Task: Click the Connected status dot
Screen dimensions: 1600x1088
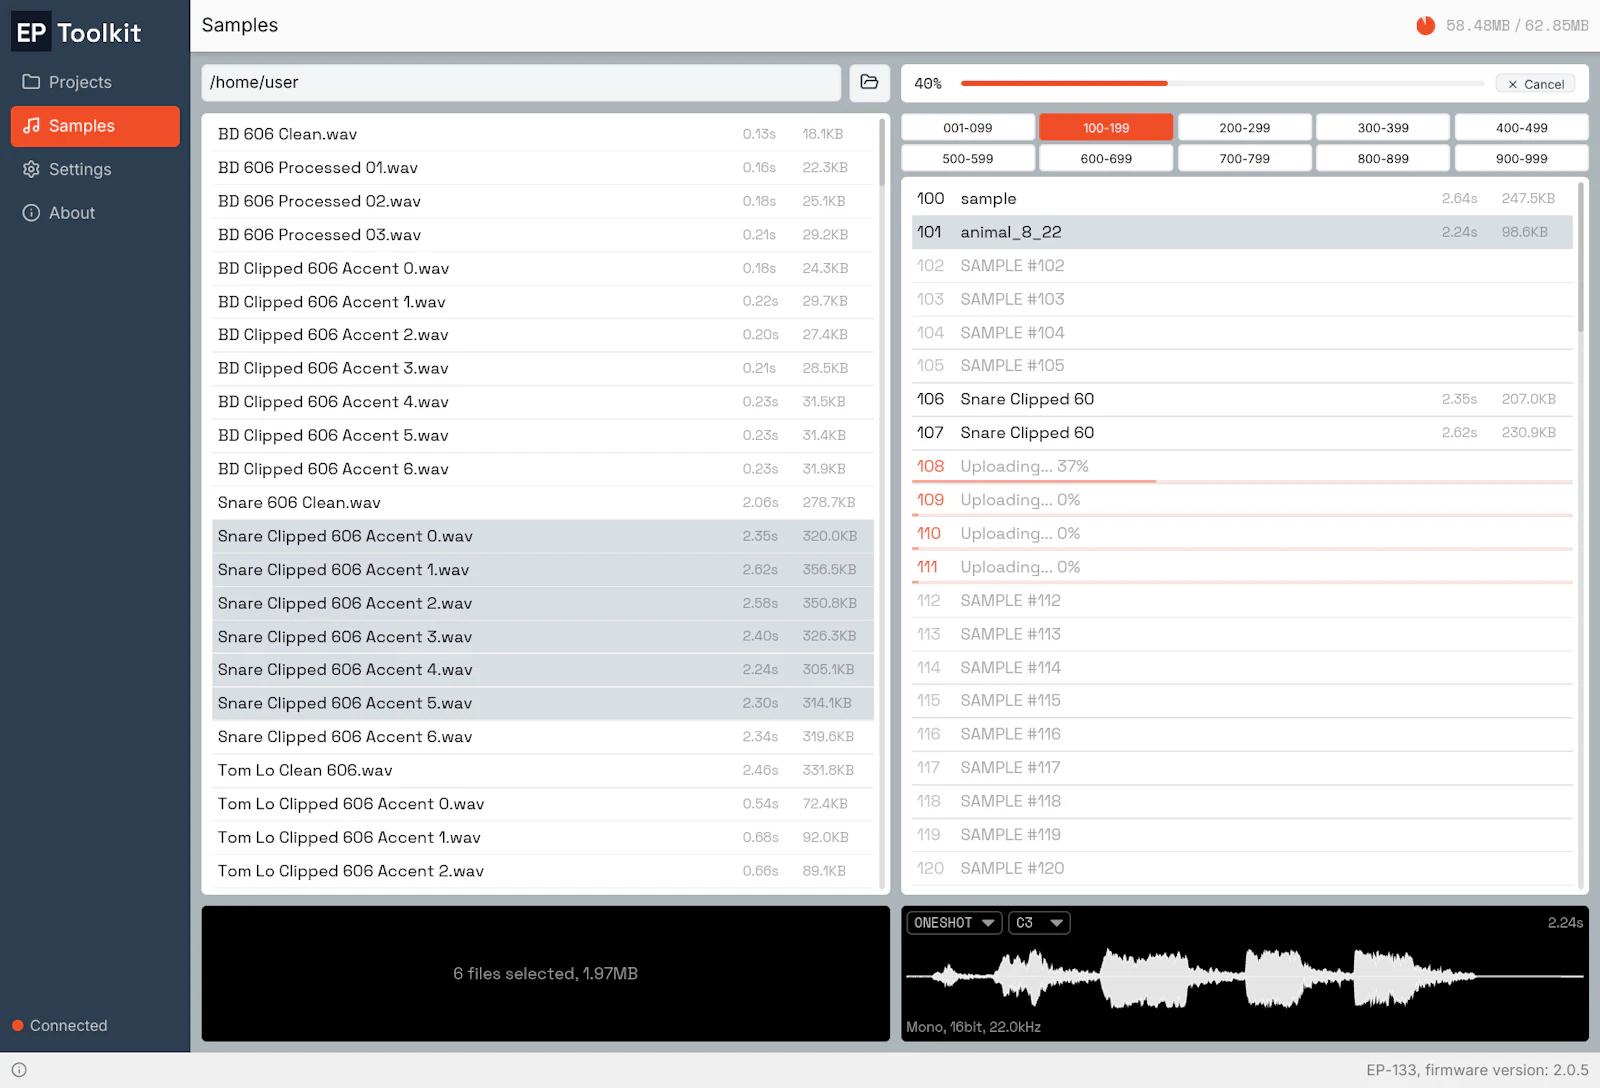Action: [18, 1026]
